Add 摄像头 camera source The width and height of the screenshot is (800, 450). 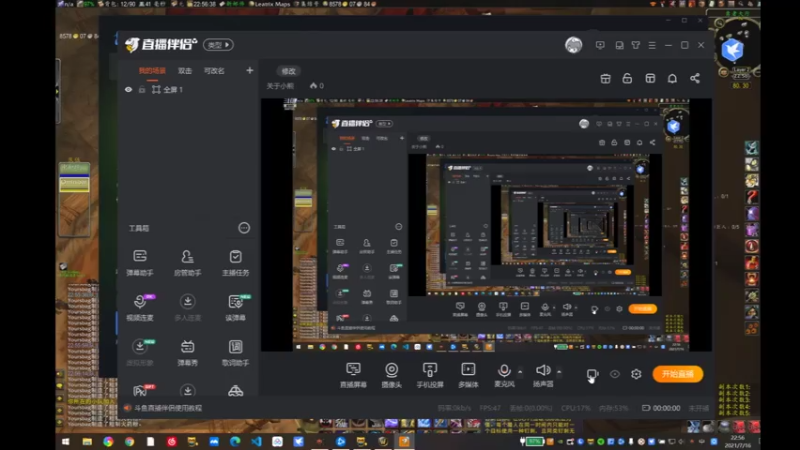click(391, 374)
